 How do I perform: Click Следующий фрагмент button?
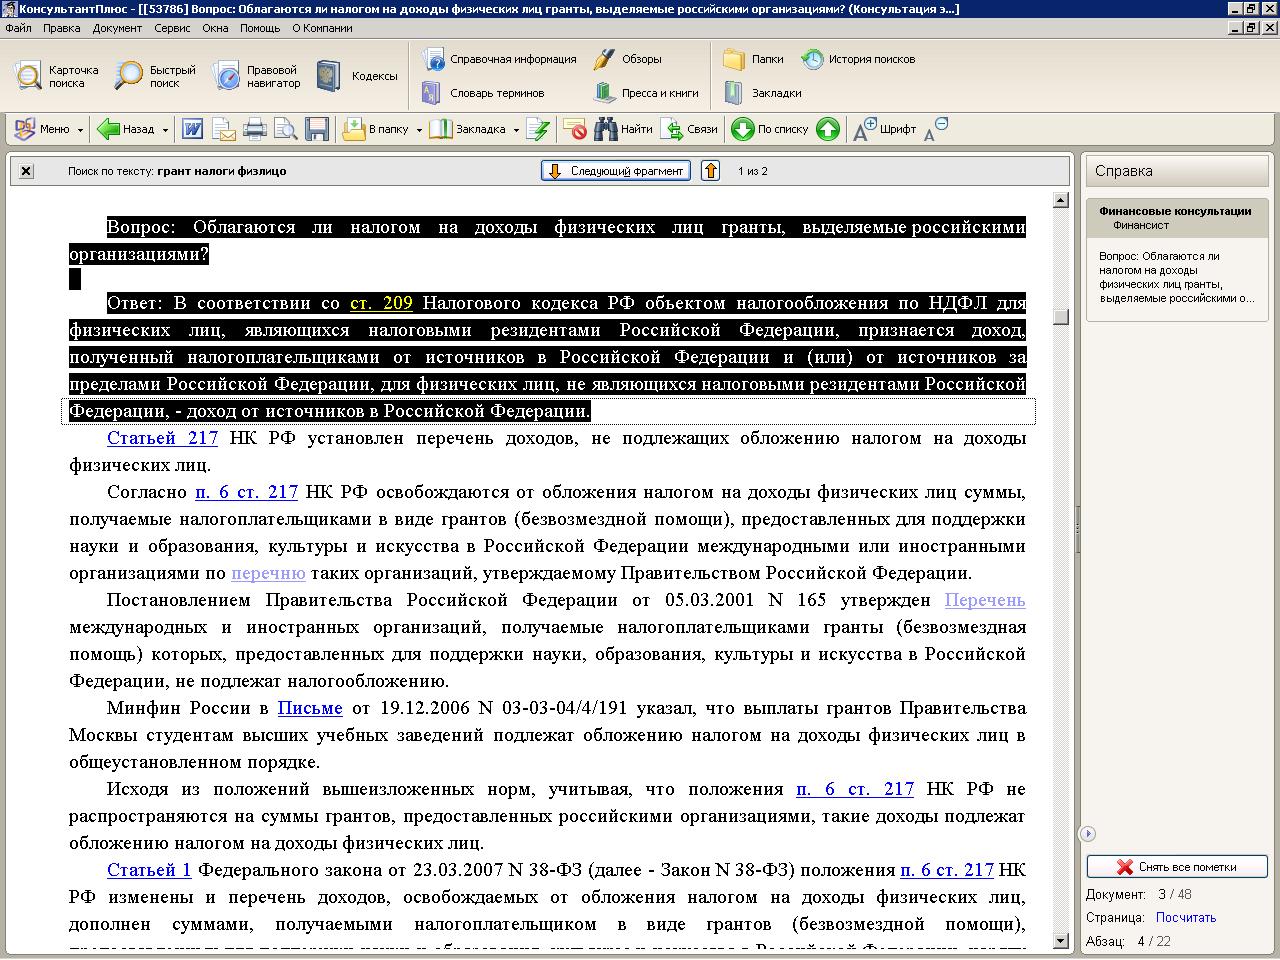click(x=617, y=171)
